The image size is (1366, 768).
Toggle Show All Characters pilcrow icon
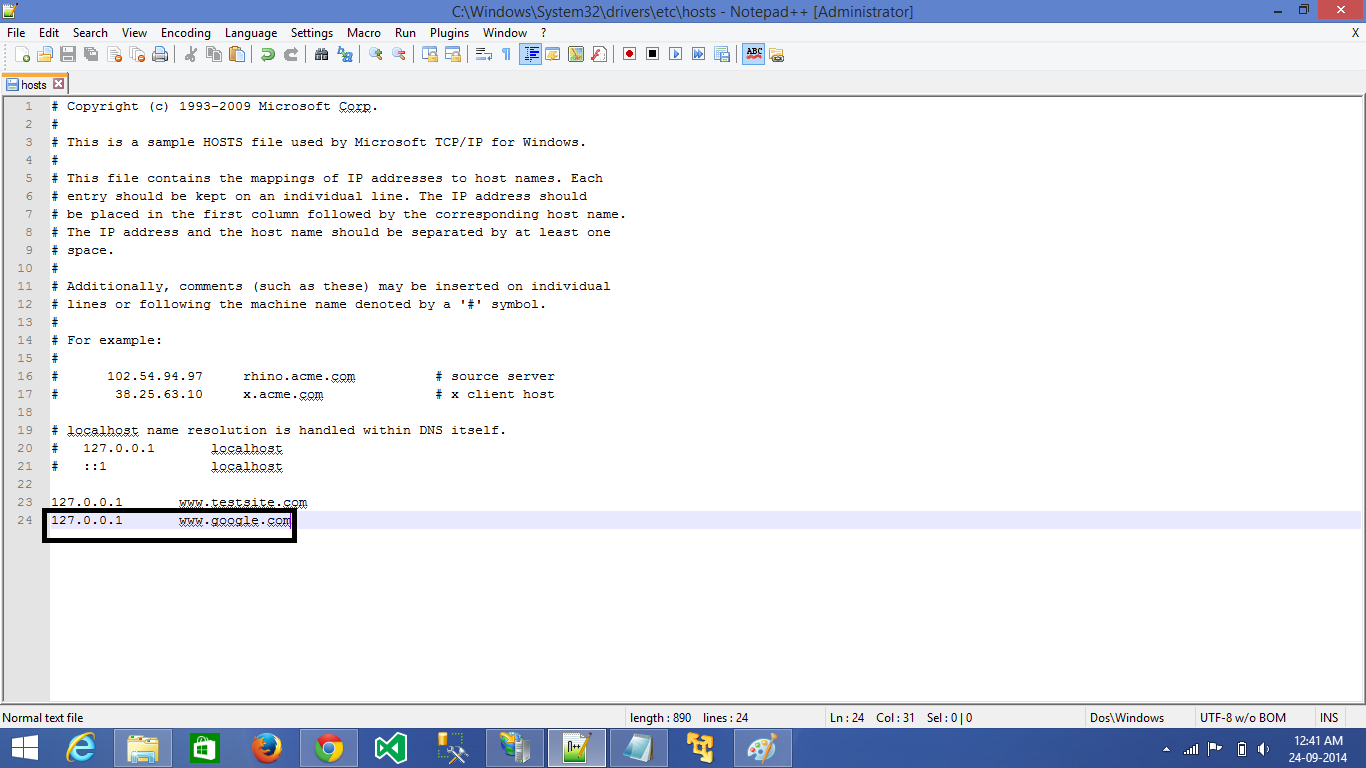pyautogui.click(x=506, y=54)
